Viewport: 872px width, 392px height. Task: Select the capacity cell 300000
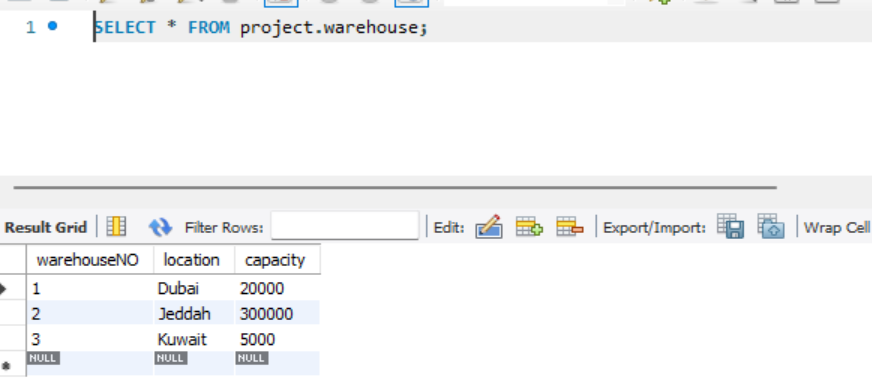(277, 314)
